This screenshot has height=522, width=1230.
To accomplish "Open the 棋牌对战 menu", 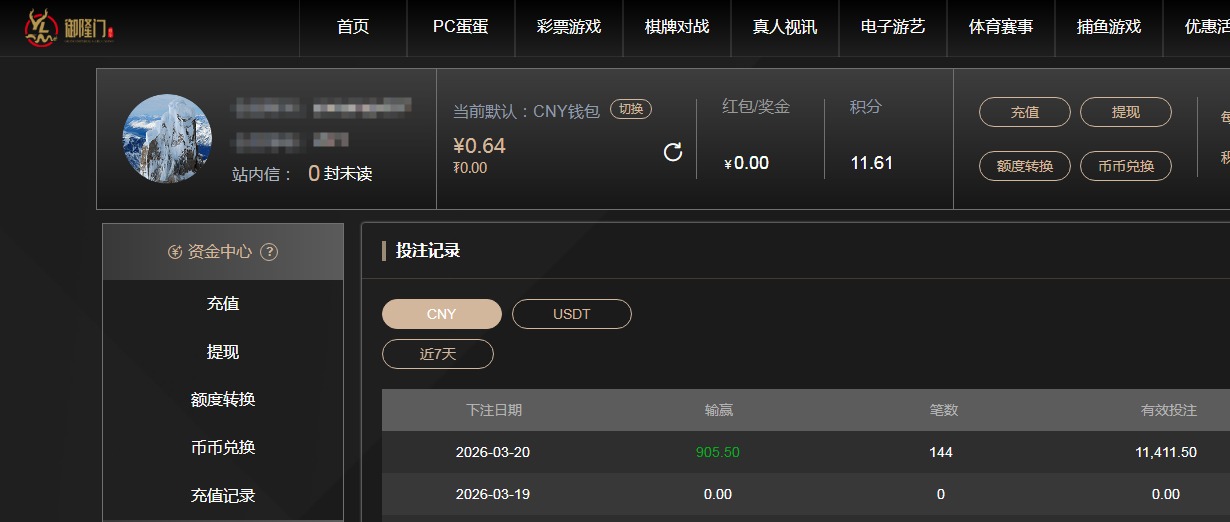I will [677, 27].
